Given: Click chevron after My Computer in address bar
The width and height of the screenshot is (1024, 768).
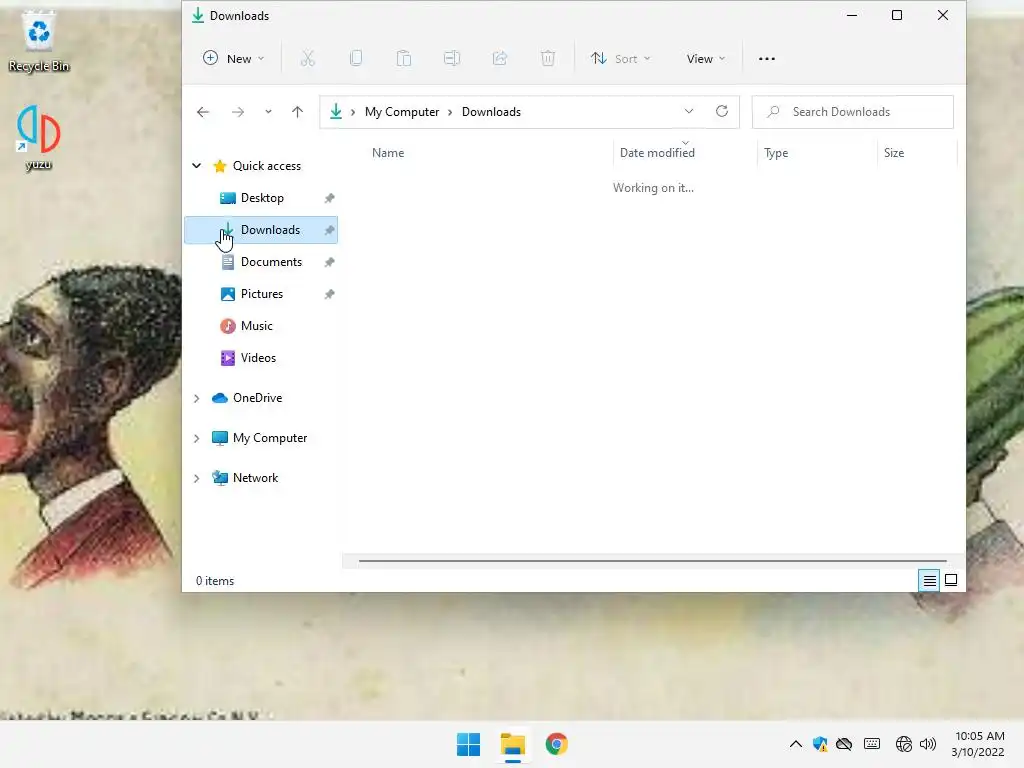Looking at the screenshot, I should (x=450, y=112).
